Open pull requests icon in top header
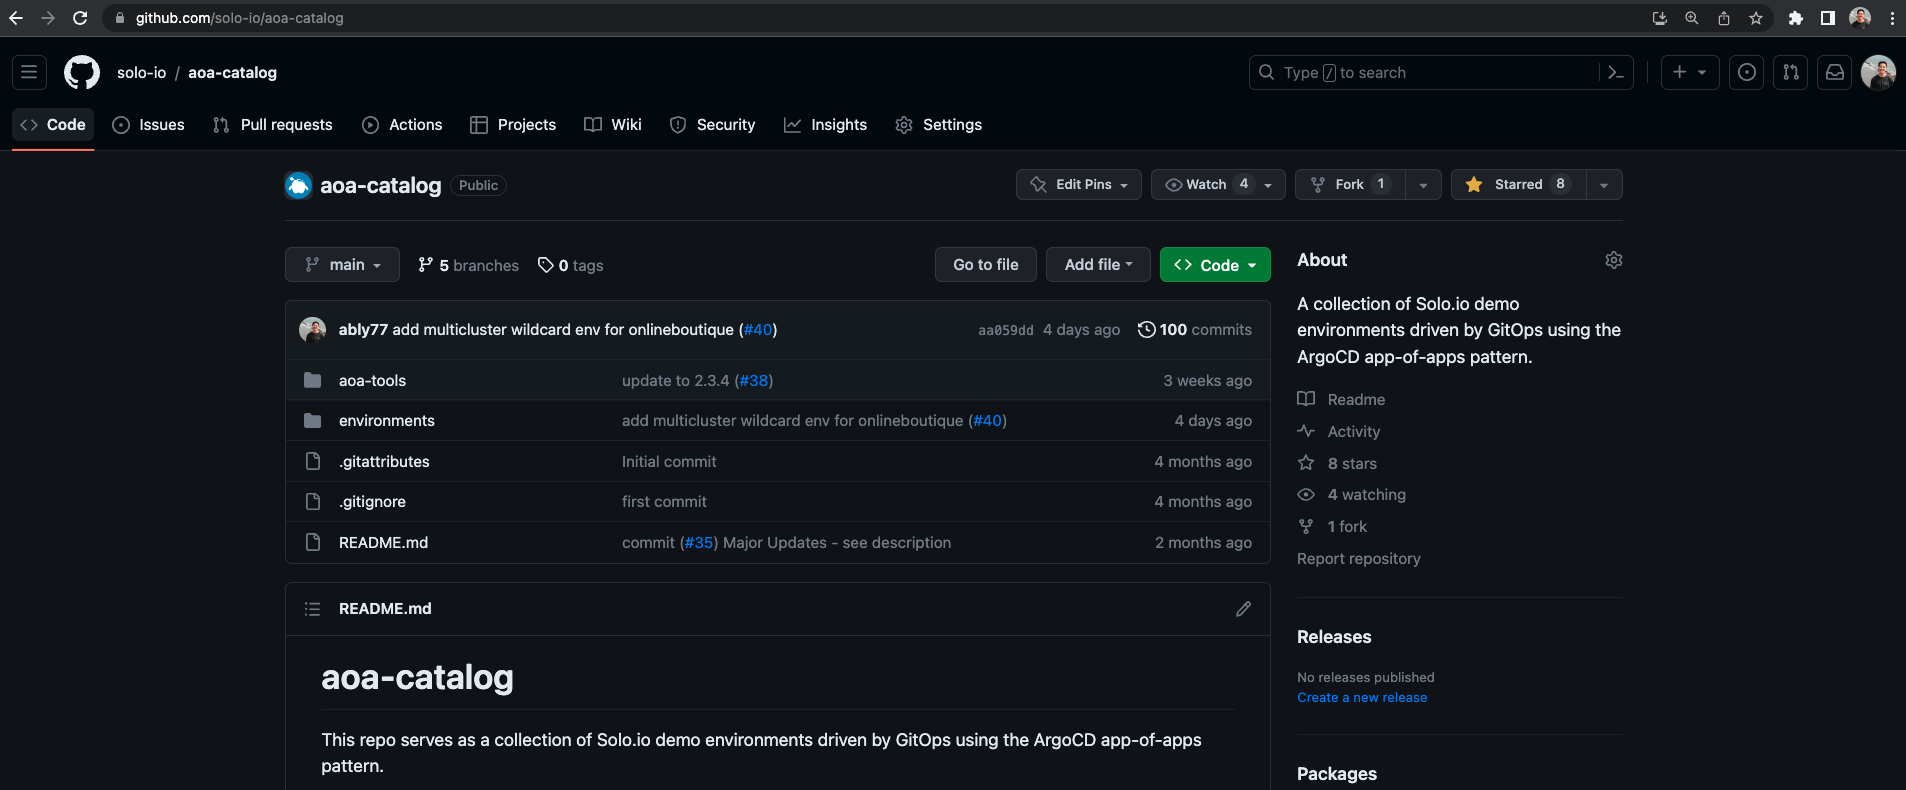 coord(1791,72)
